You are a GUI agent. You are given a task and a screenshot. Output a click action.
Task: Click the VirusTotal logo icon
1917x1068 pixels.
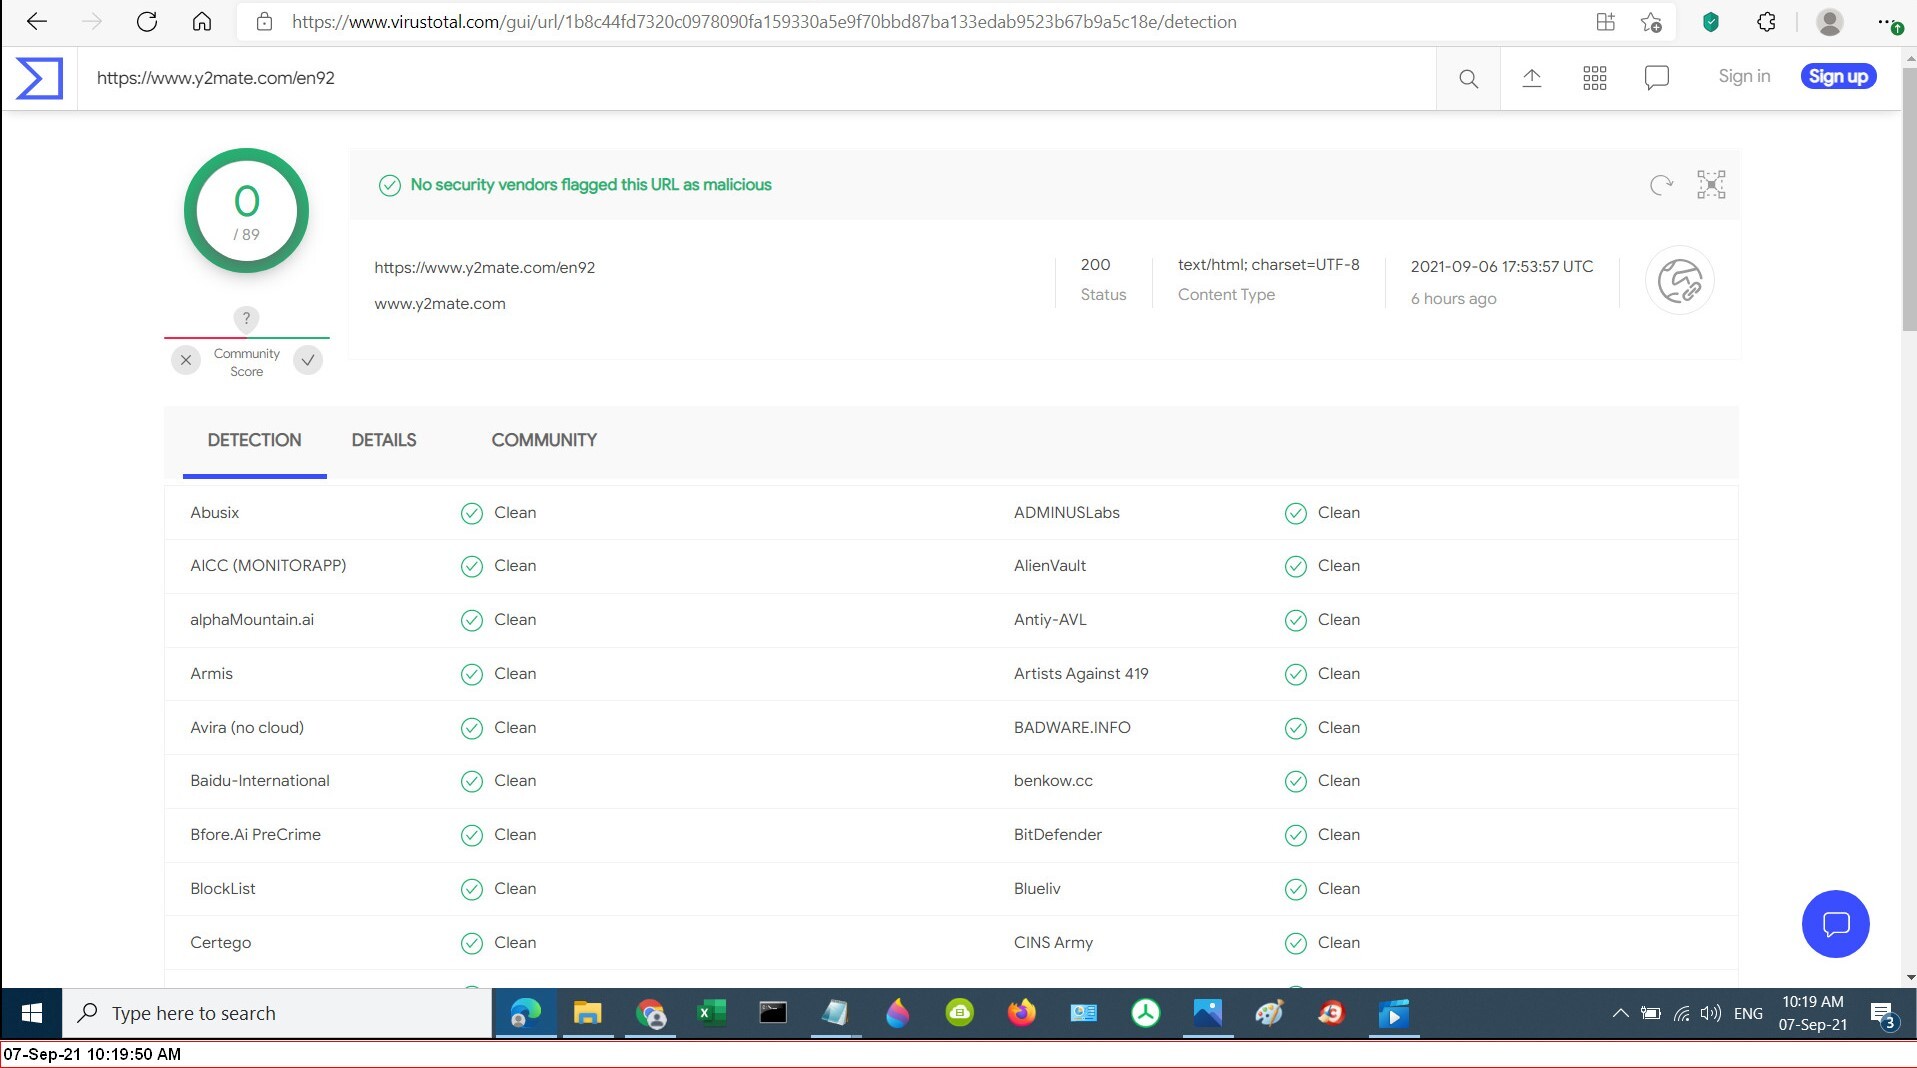click(39, 78)
